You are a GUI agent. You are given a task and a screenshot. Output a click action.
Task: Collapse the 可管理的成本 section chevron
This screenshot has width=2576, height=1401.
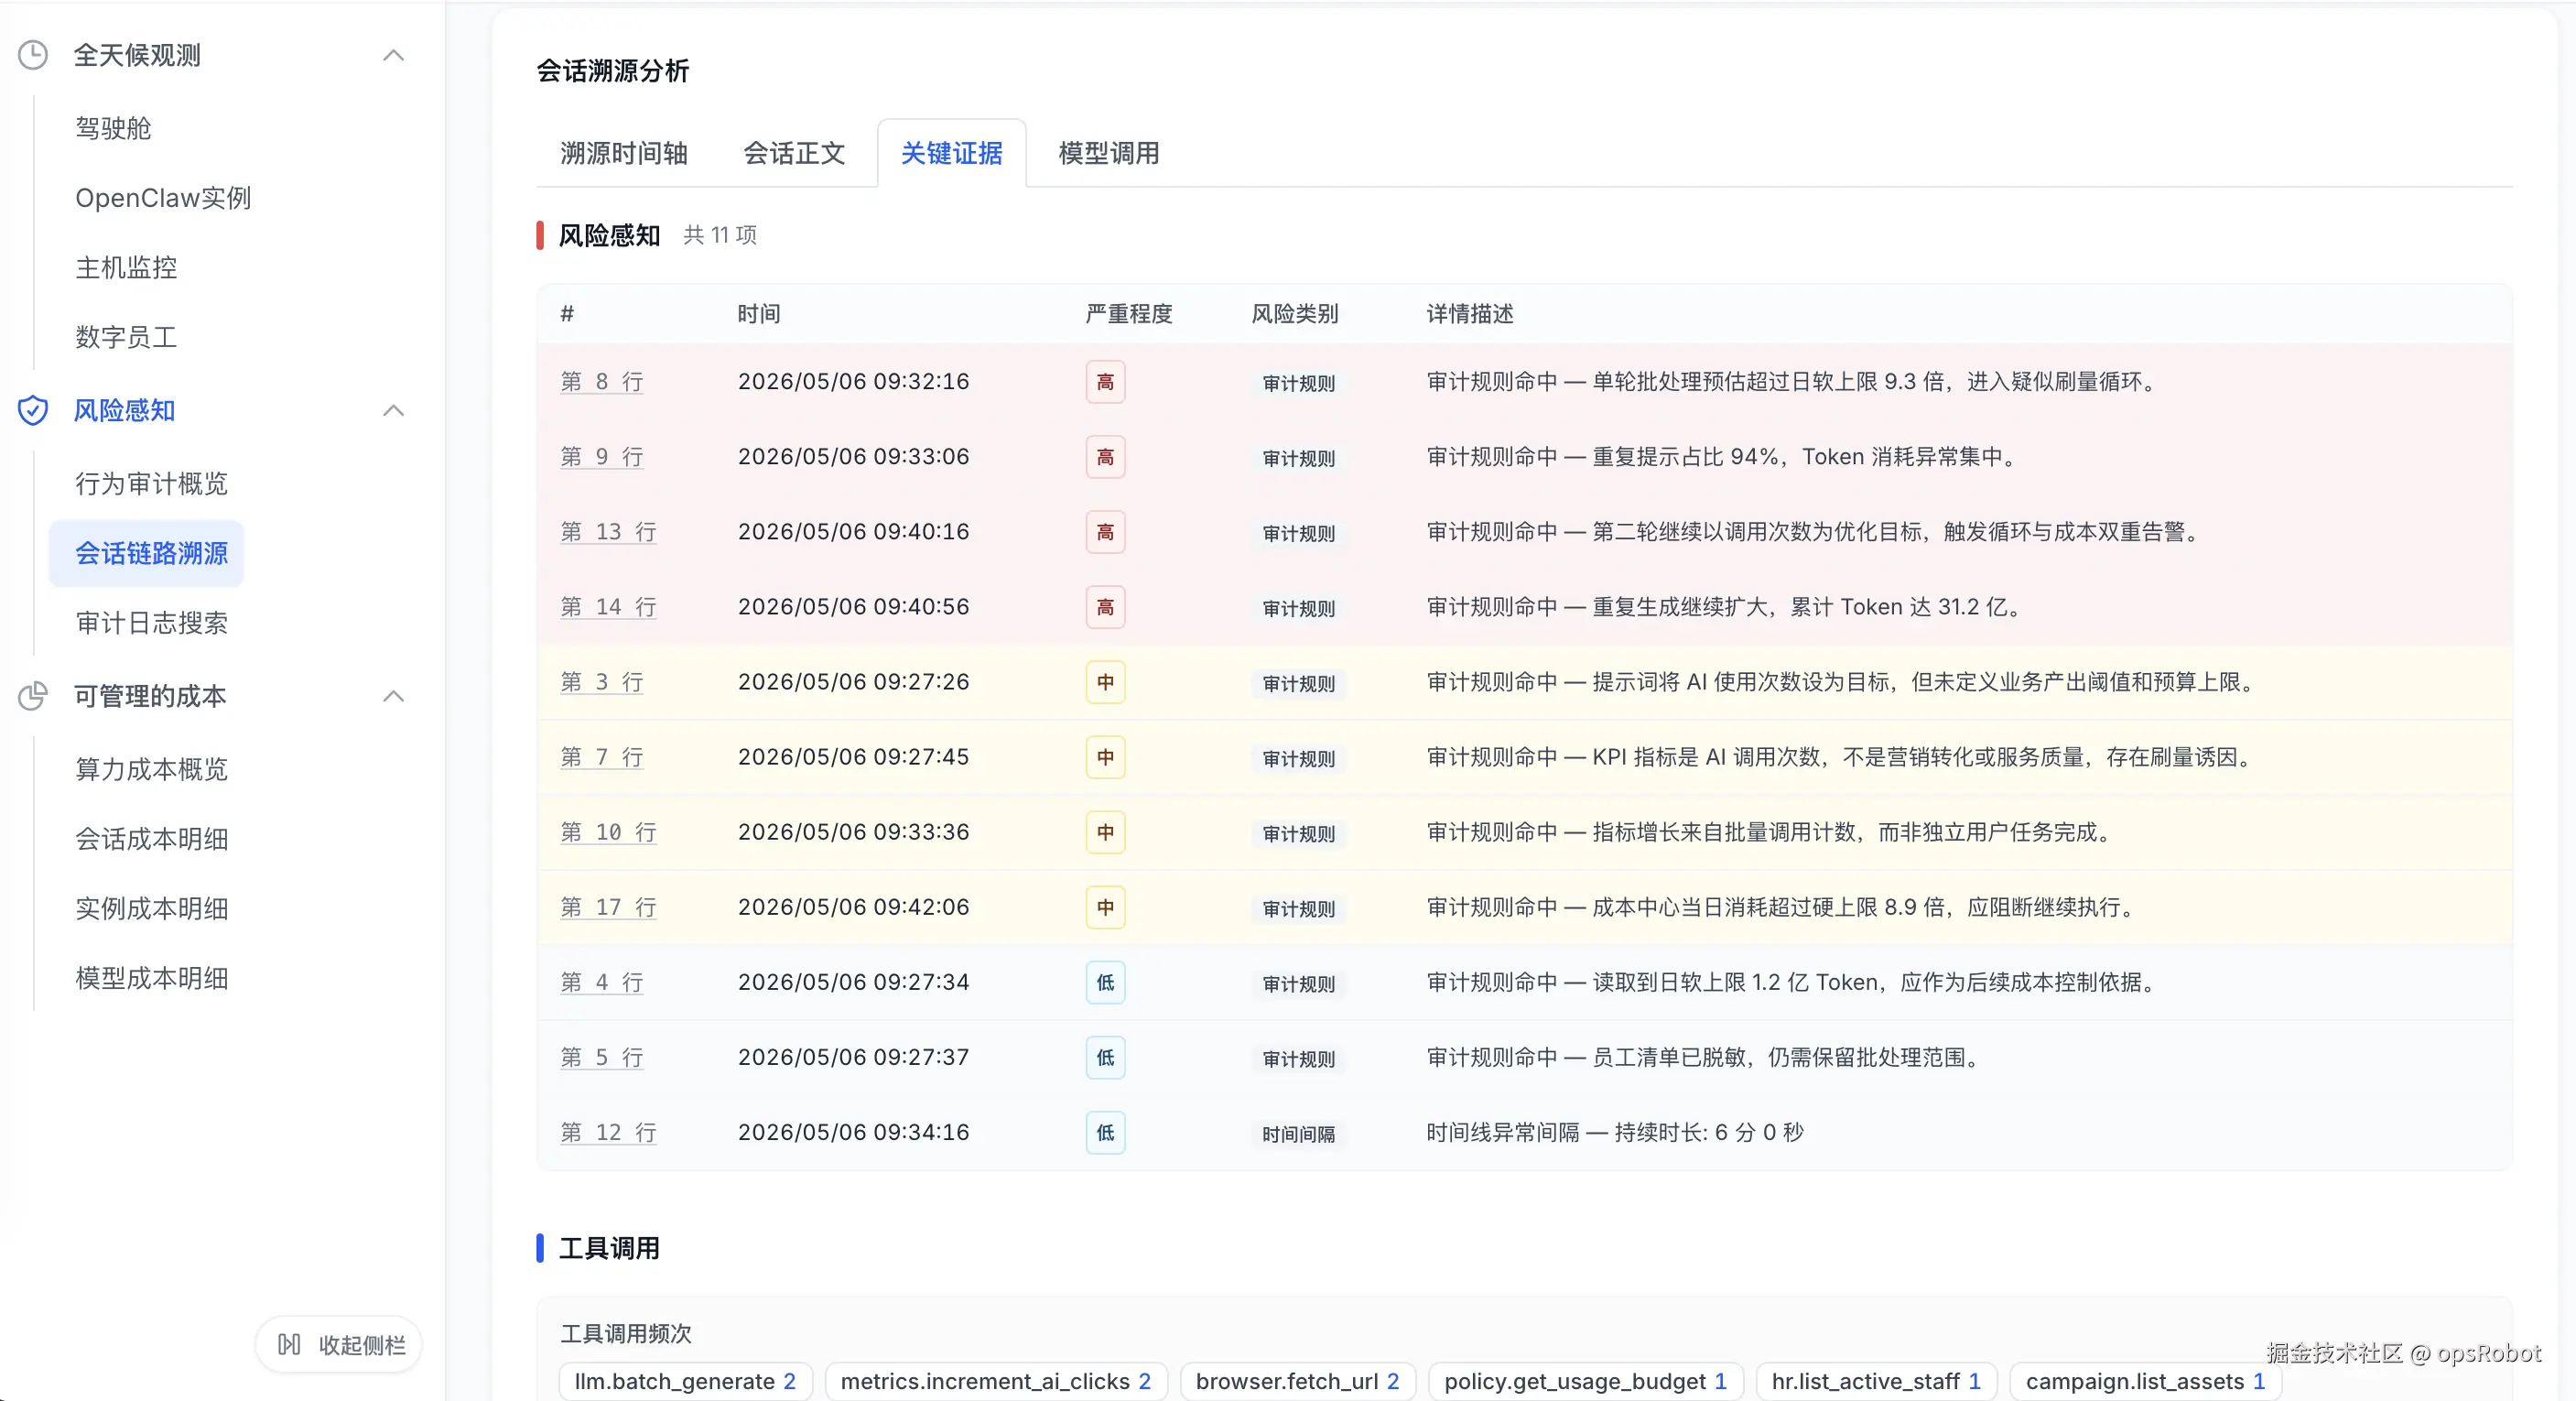[x=394, y=696]
